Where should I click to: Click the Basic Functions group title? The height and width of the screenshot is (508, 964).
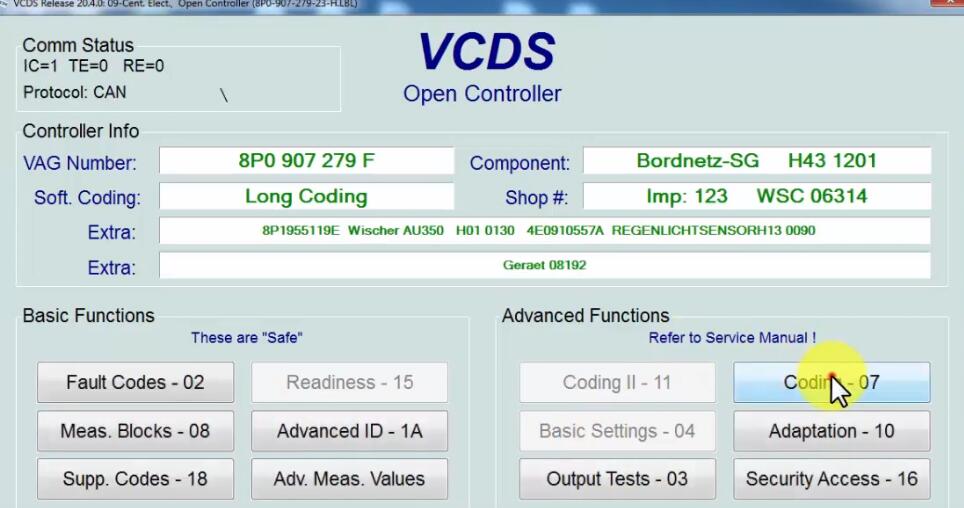(89, 316)
